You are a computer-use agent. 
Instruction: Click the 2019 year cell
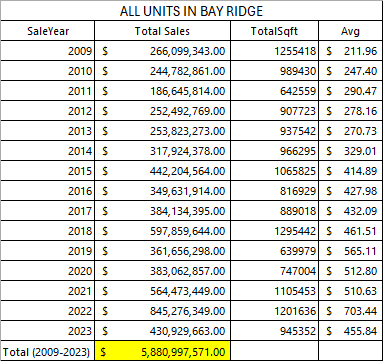(48, 251)
